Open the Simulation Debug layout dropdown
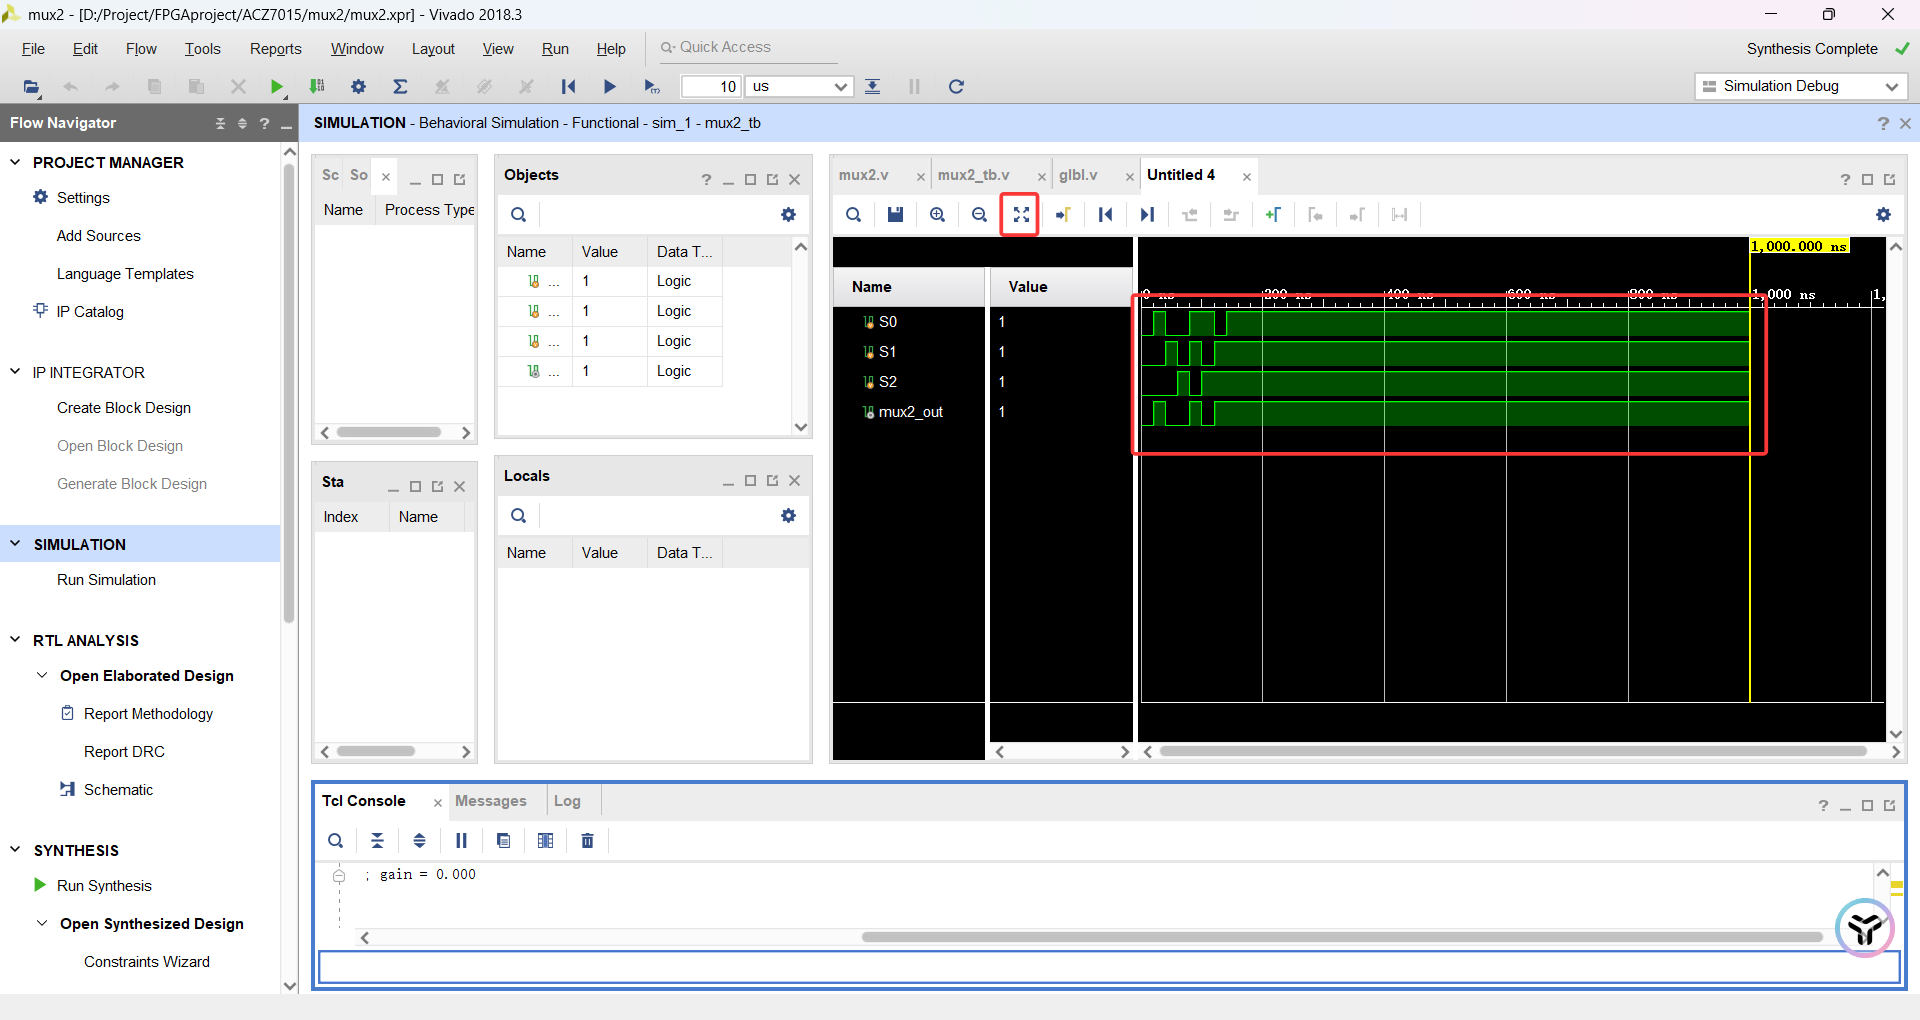1920x1020 pixels. pyautogui.click(x=1800, y=86)
